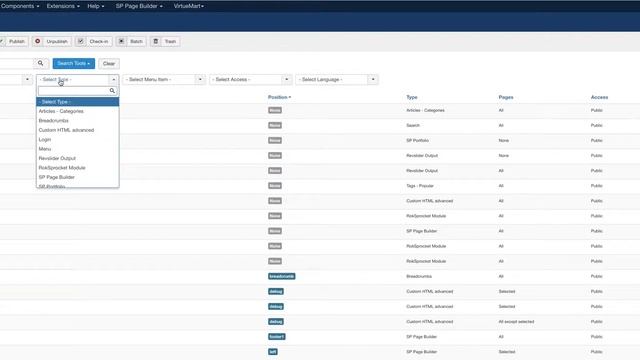The width and height of the screenshot is (640, 360).
Task: Click the None badge in the Articles - Categories row
Action: 275,110
